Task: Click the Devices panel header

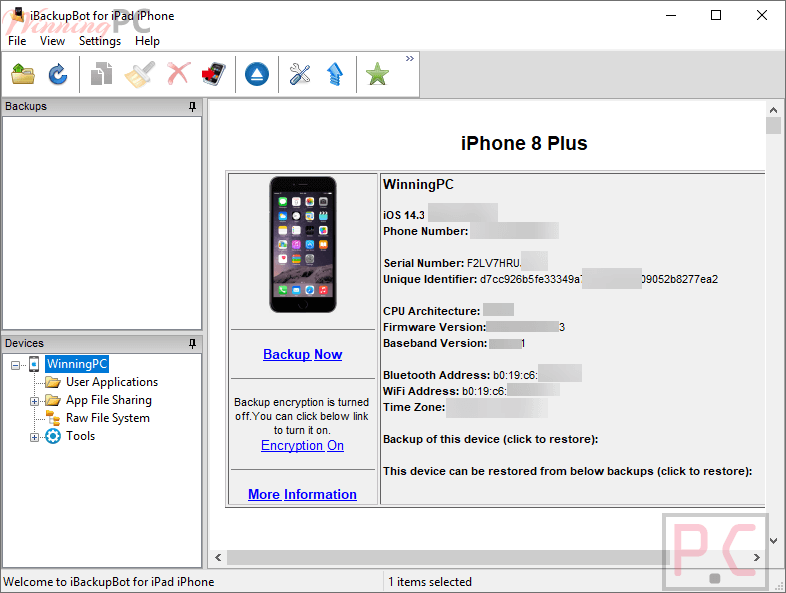Action: pyautogui.click(x=102, y=343)
